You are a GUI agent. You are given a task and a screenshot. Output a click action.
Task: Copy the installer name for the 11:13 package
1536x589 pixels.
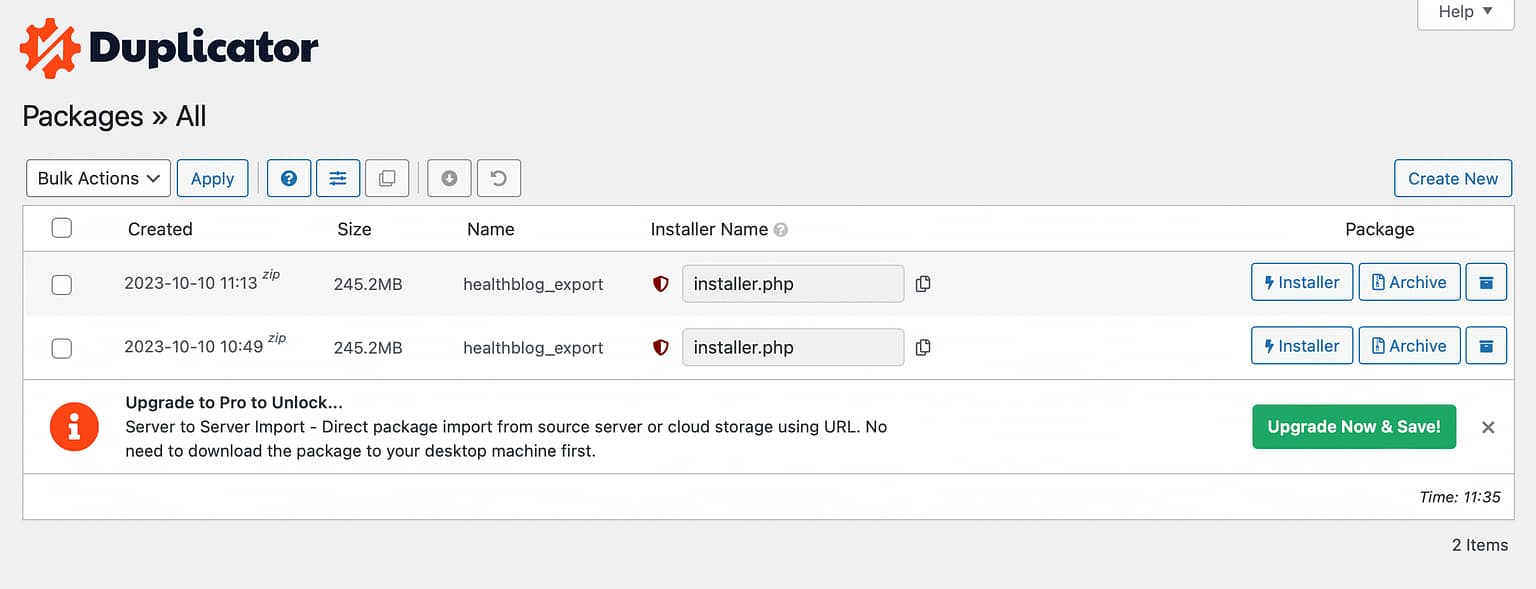[x=922, y=284]
